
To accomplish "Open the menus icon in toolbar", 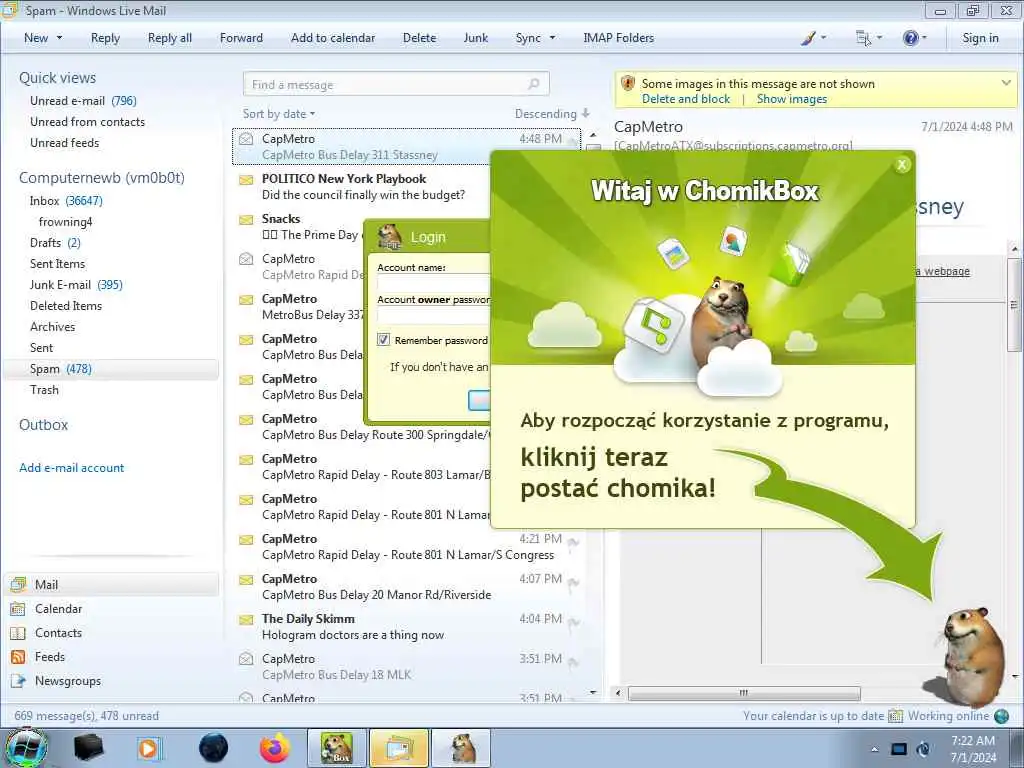I will click(863, 39).
